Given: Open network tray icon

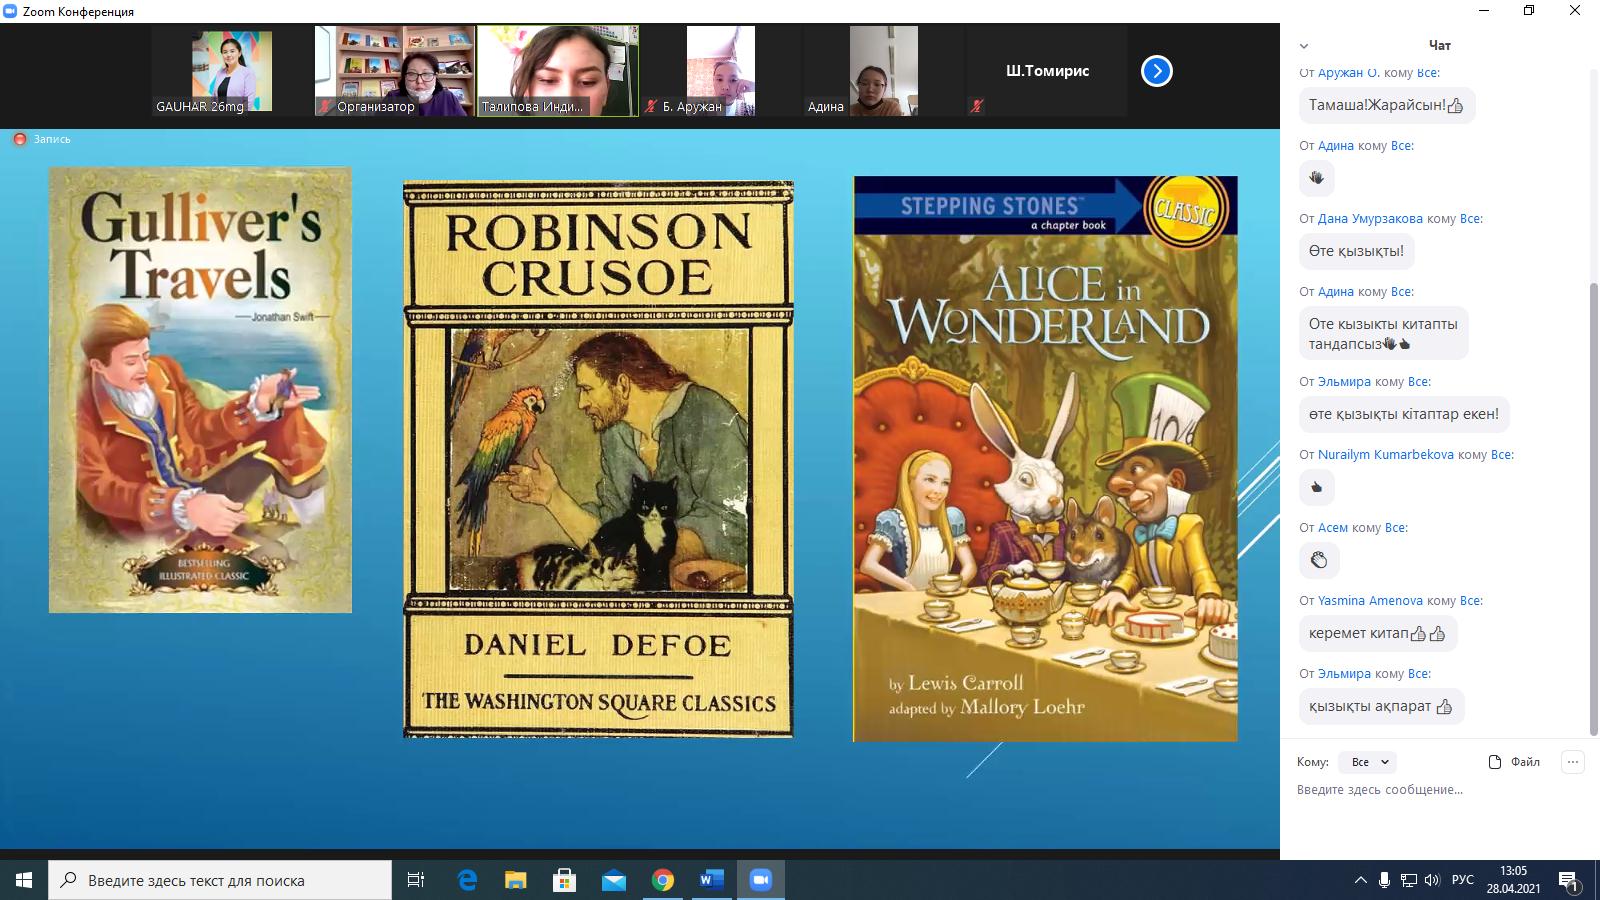Looking at the screenshot, I should pyautogui.click(x=1408, y=880).
